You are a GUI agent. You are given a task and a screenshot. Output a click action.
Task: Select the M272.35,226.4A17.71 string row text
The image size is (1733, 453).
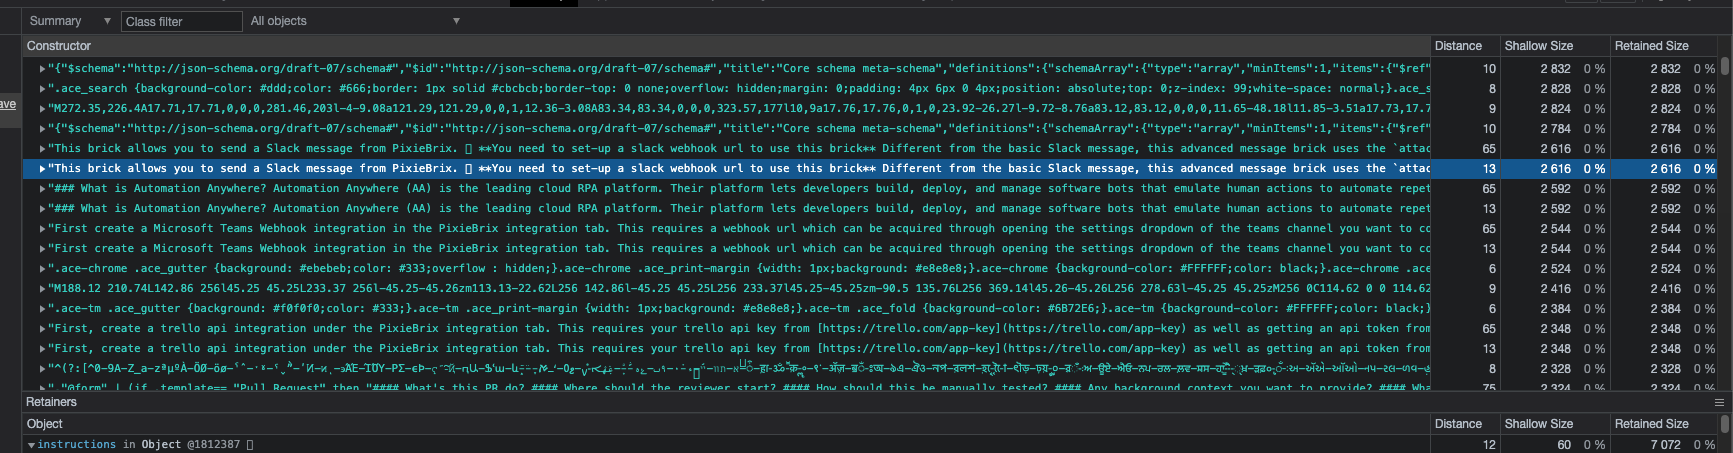click(739, 109)
